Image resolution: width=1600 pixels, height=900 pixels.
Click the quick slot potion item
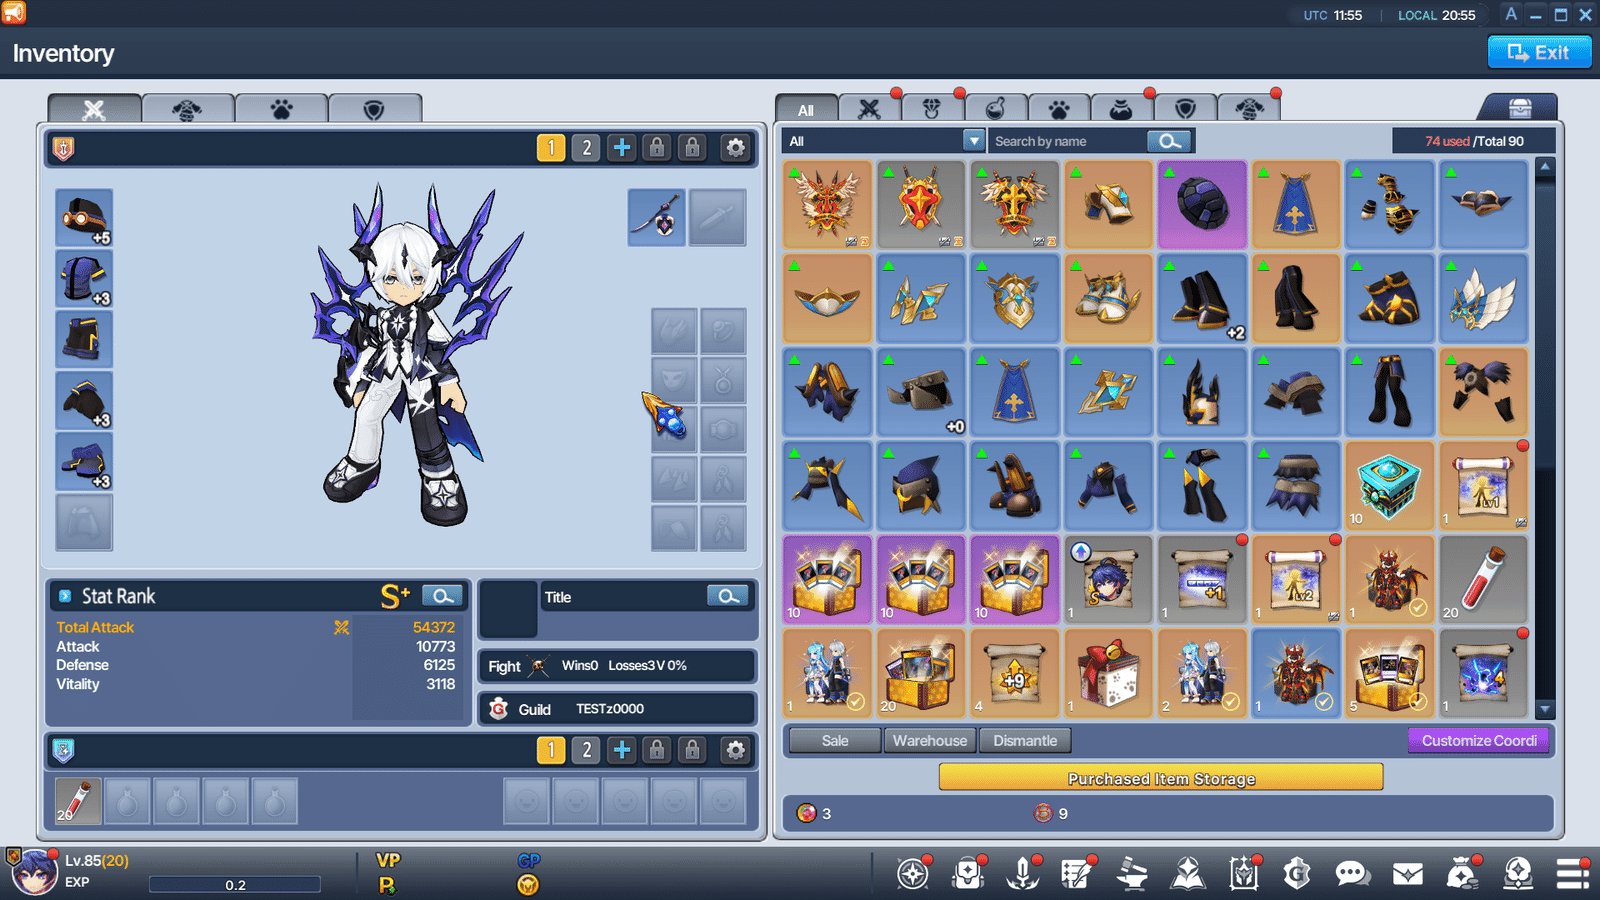78,801
